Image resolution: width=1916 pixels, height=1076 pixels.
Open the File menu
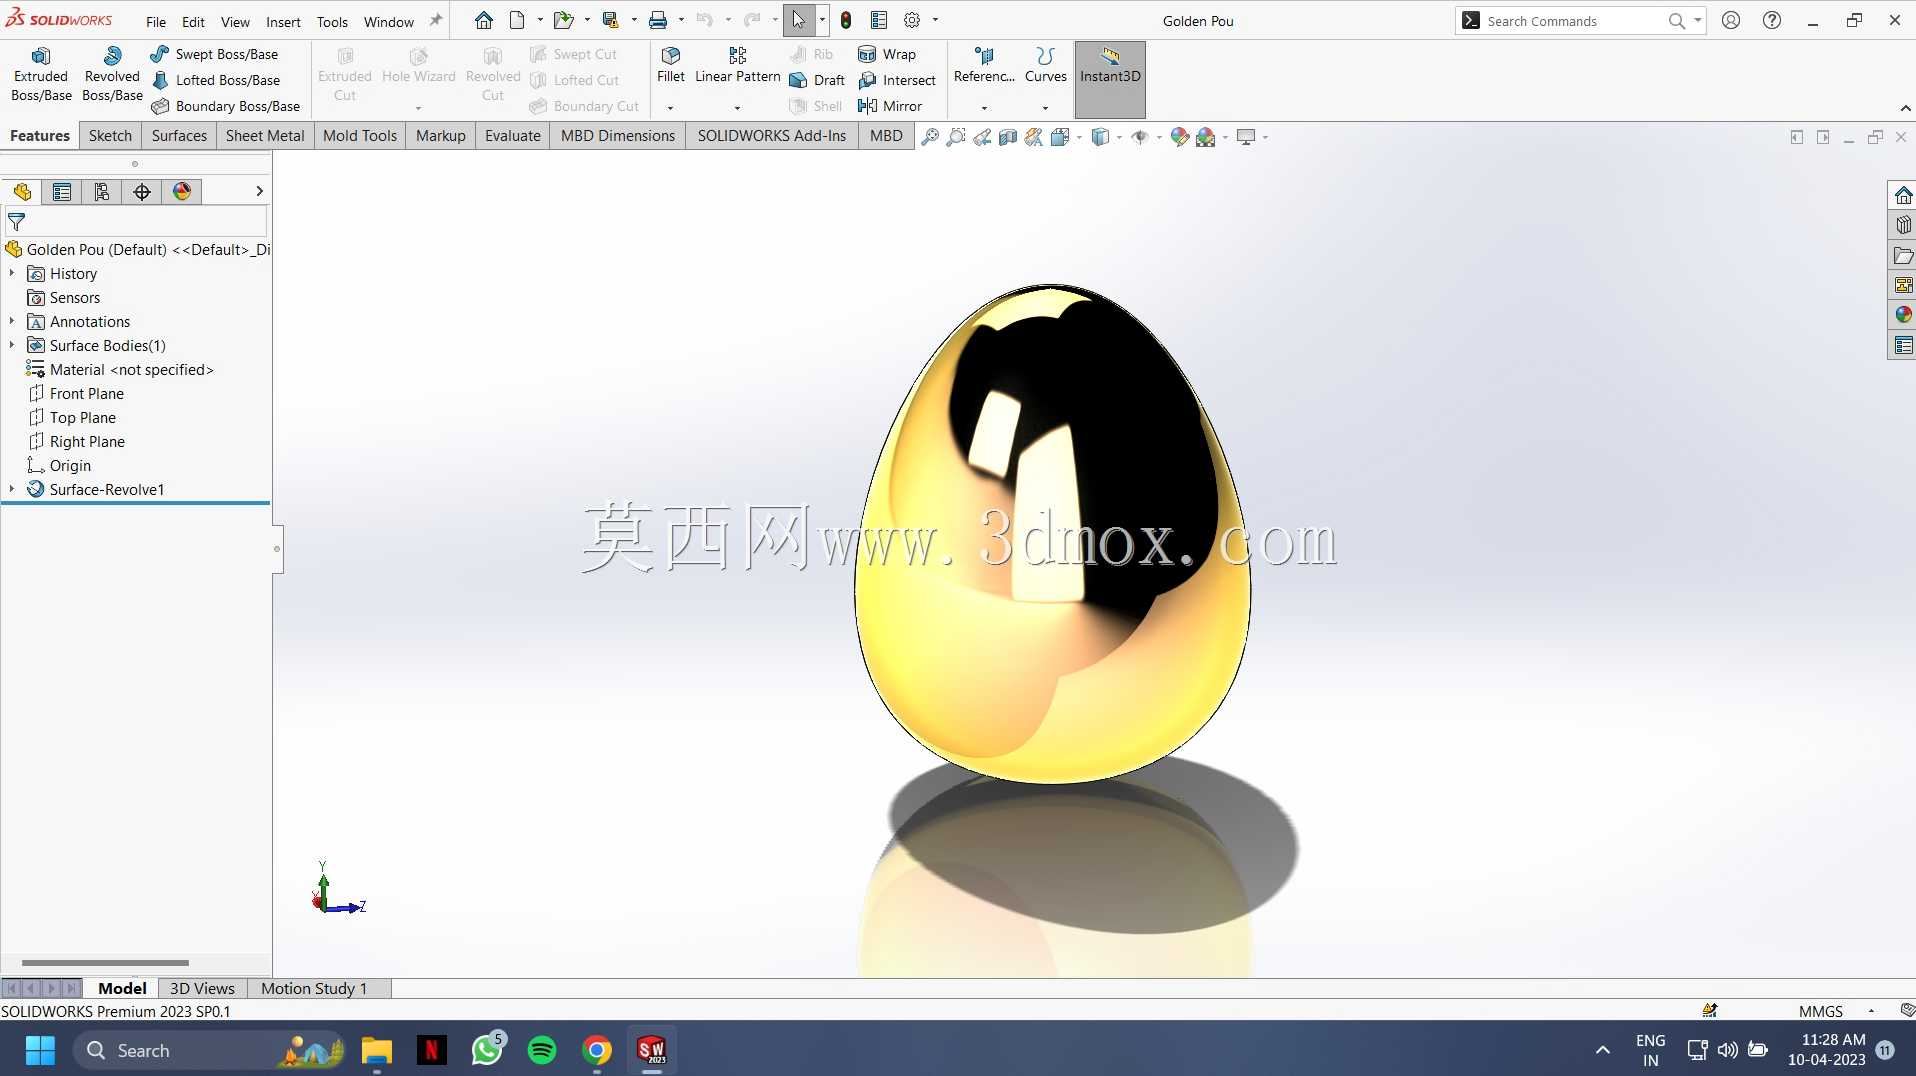(x=156, y=21)
